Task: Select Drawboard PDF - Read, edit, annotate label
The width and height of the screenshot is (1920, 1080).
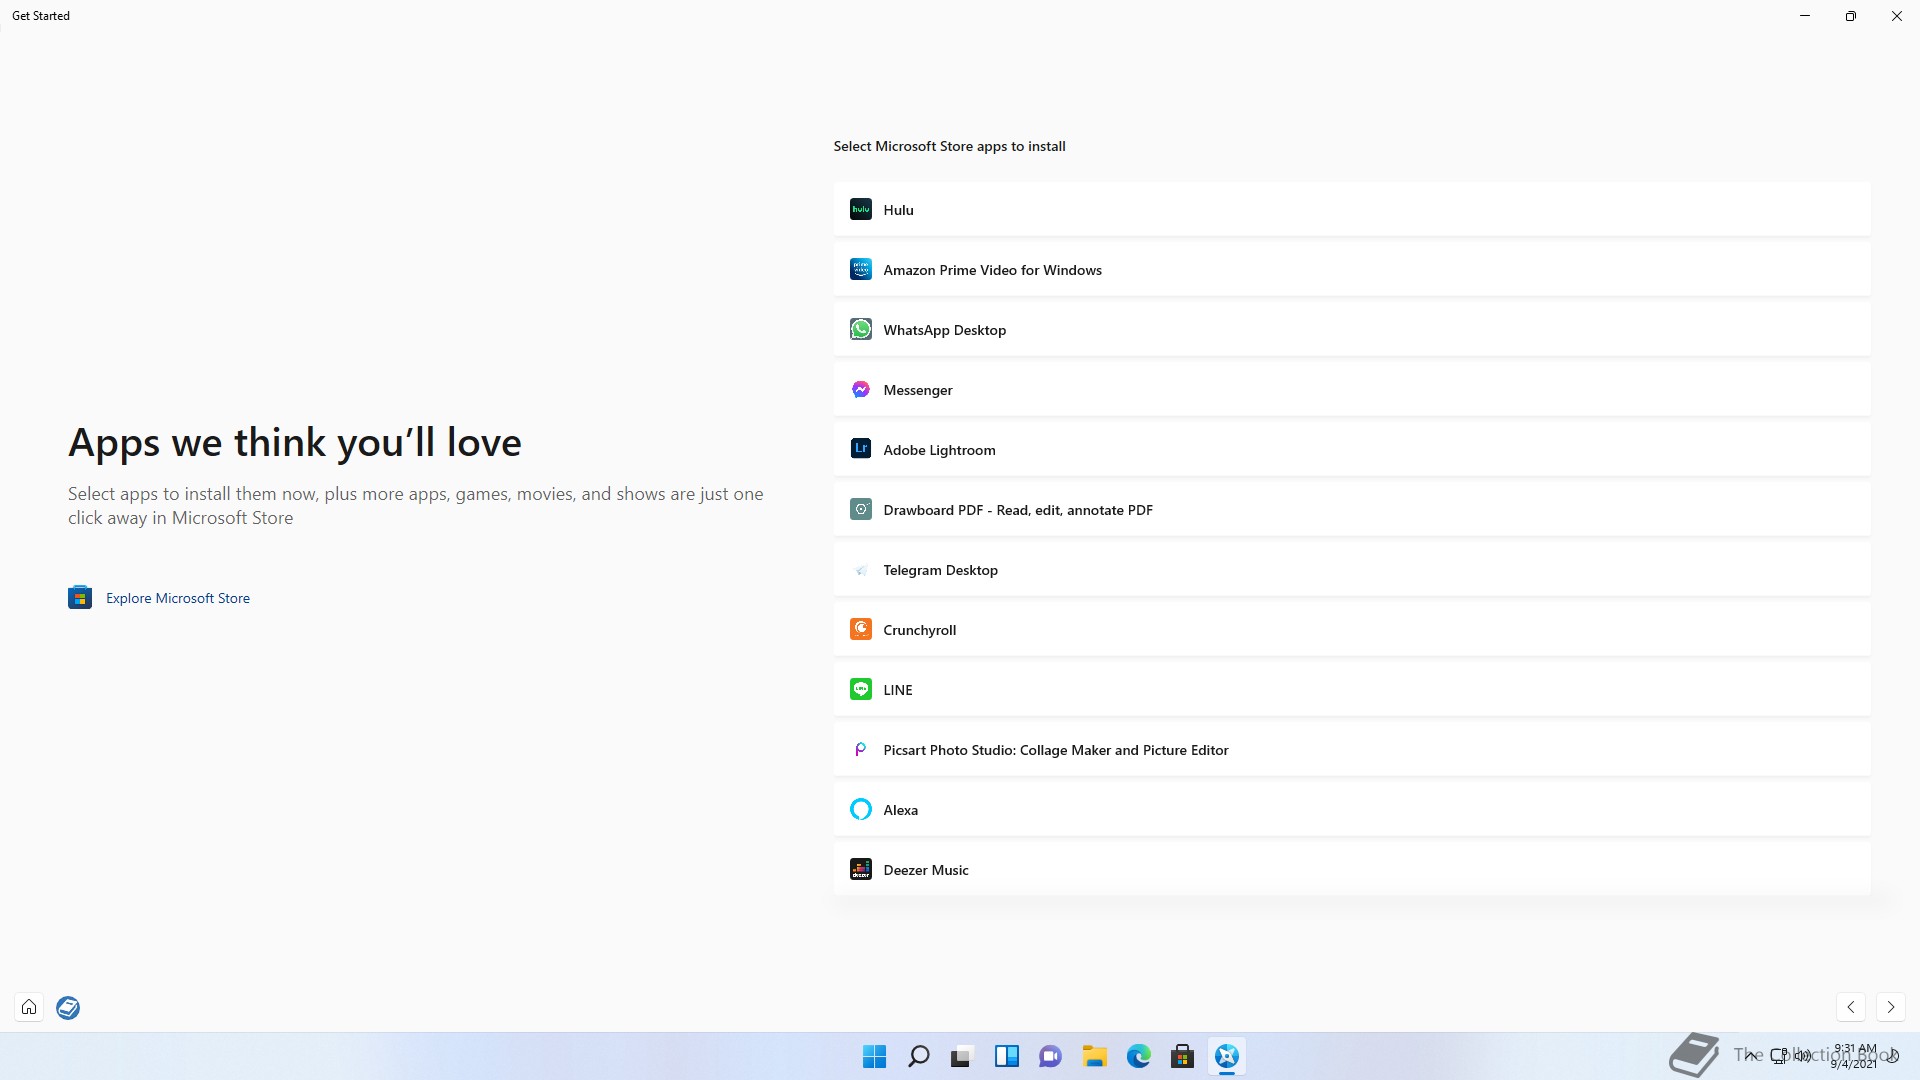Action: (1018, 510)
